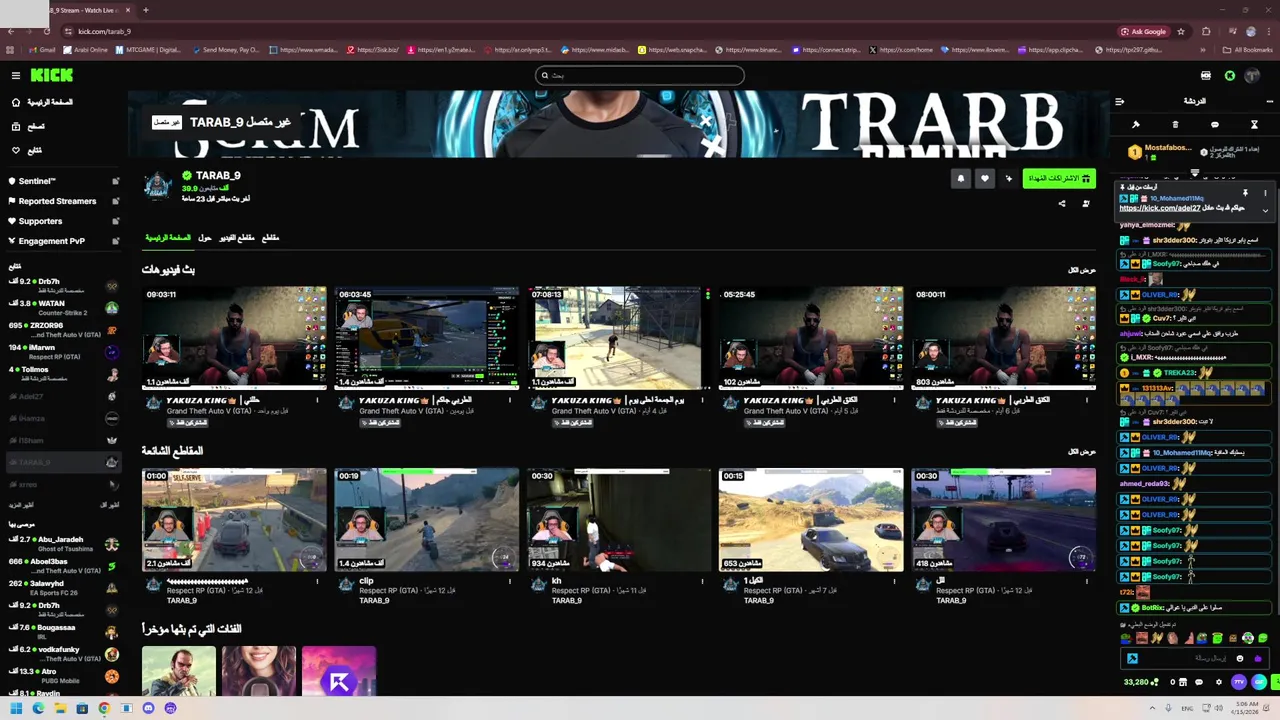Open the kick.com/adel27 link in pinned message

[1160, 208]
